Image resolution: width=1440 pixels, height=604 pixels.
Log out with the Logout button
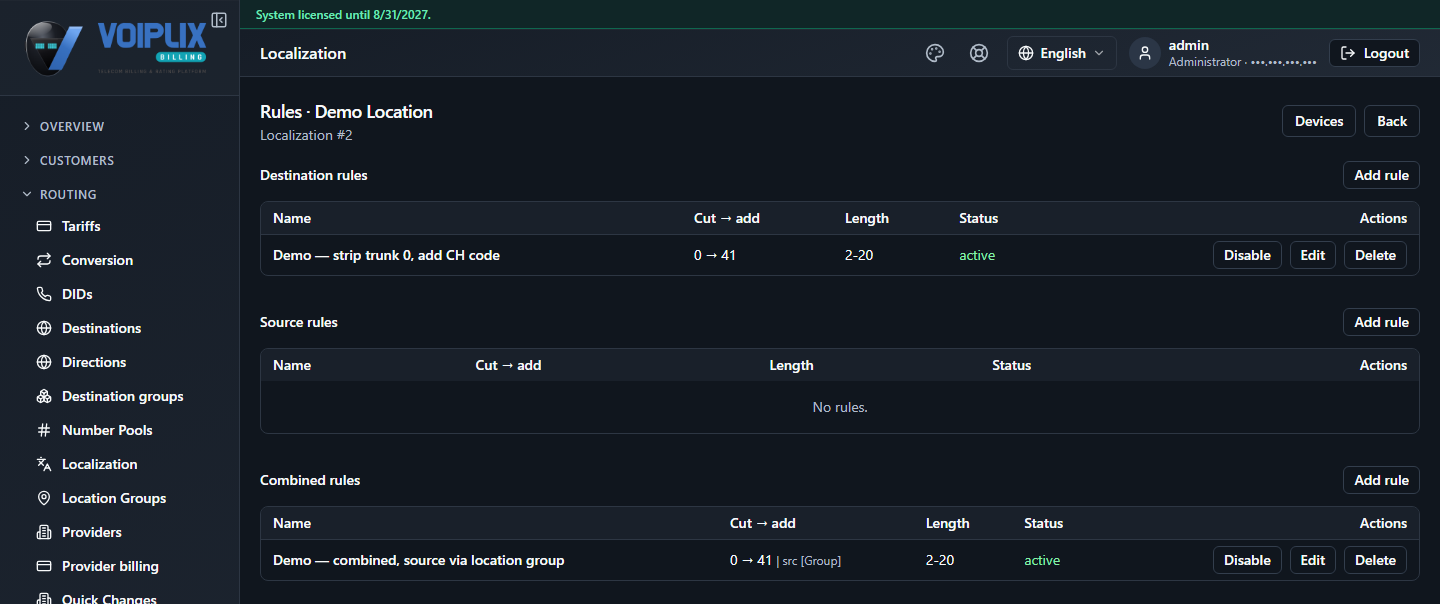1375,54
